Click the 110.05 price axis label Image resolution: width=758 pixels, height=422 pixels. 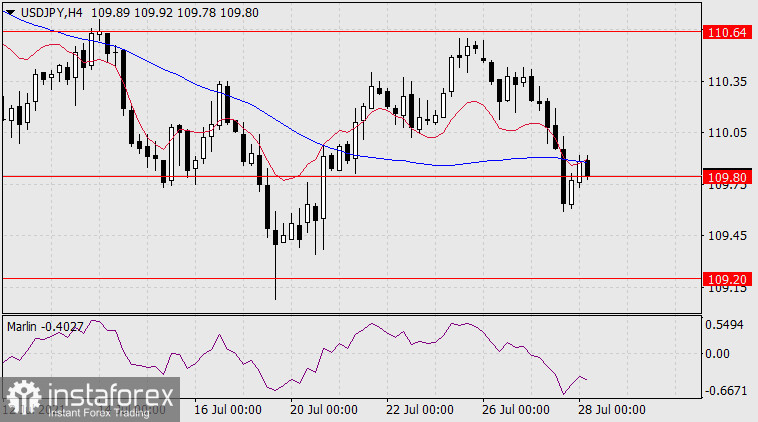pos(726,132)
